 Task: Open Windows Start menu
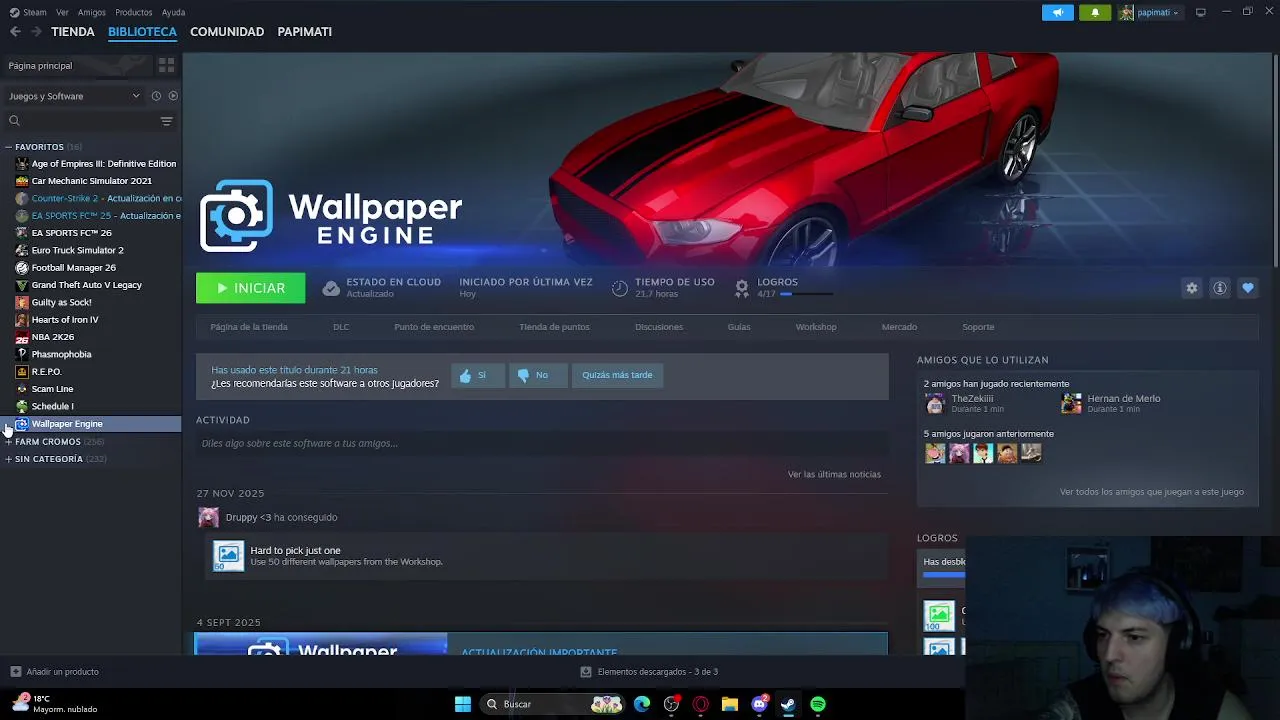(463, 704)
